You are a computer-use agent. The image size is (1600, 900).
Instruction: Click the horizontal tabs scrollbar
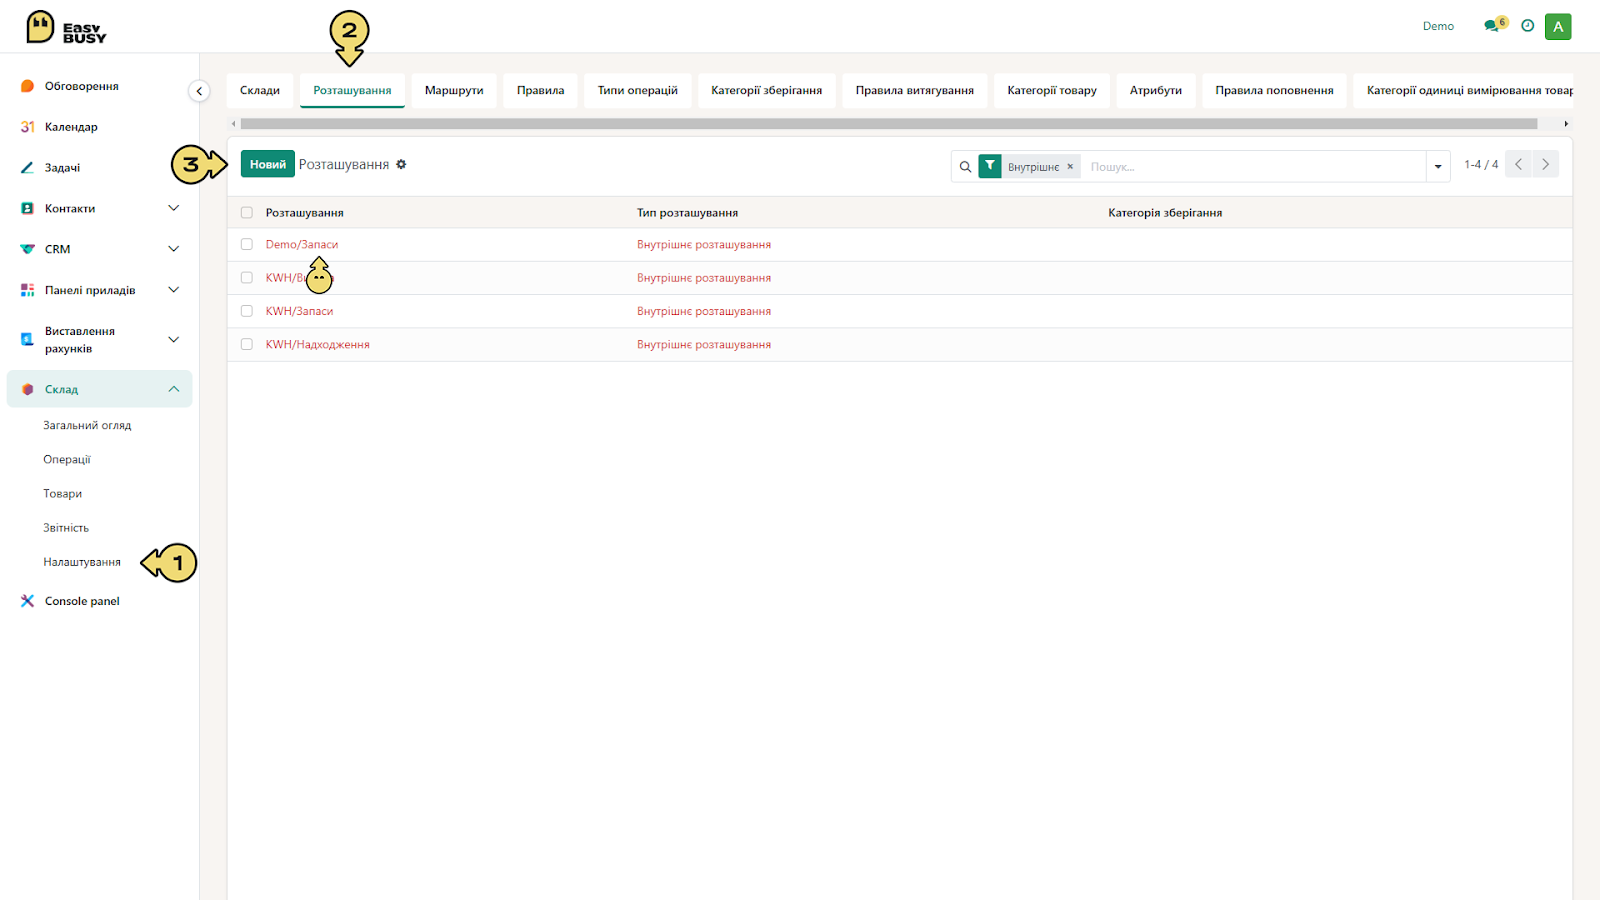[888, 124]
